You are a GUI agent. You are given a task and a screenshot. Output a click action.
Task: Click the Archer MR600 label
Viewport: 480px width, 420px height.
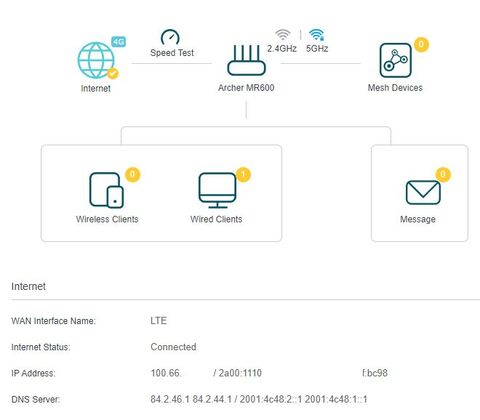(x=246, y=88)
